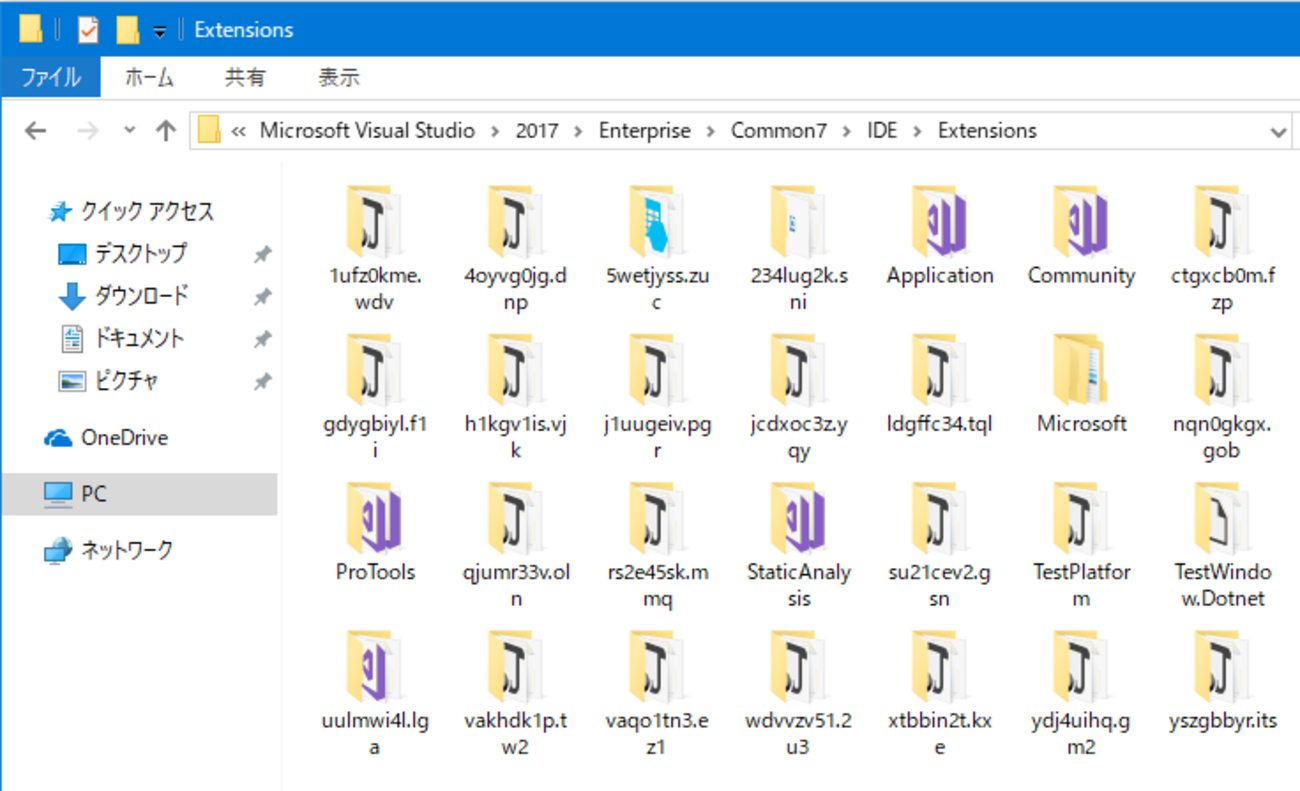Open the ProTools folder icon
1300x791 pixels.
click(374, 517)
